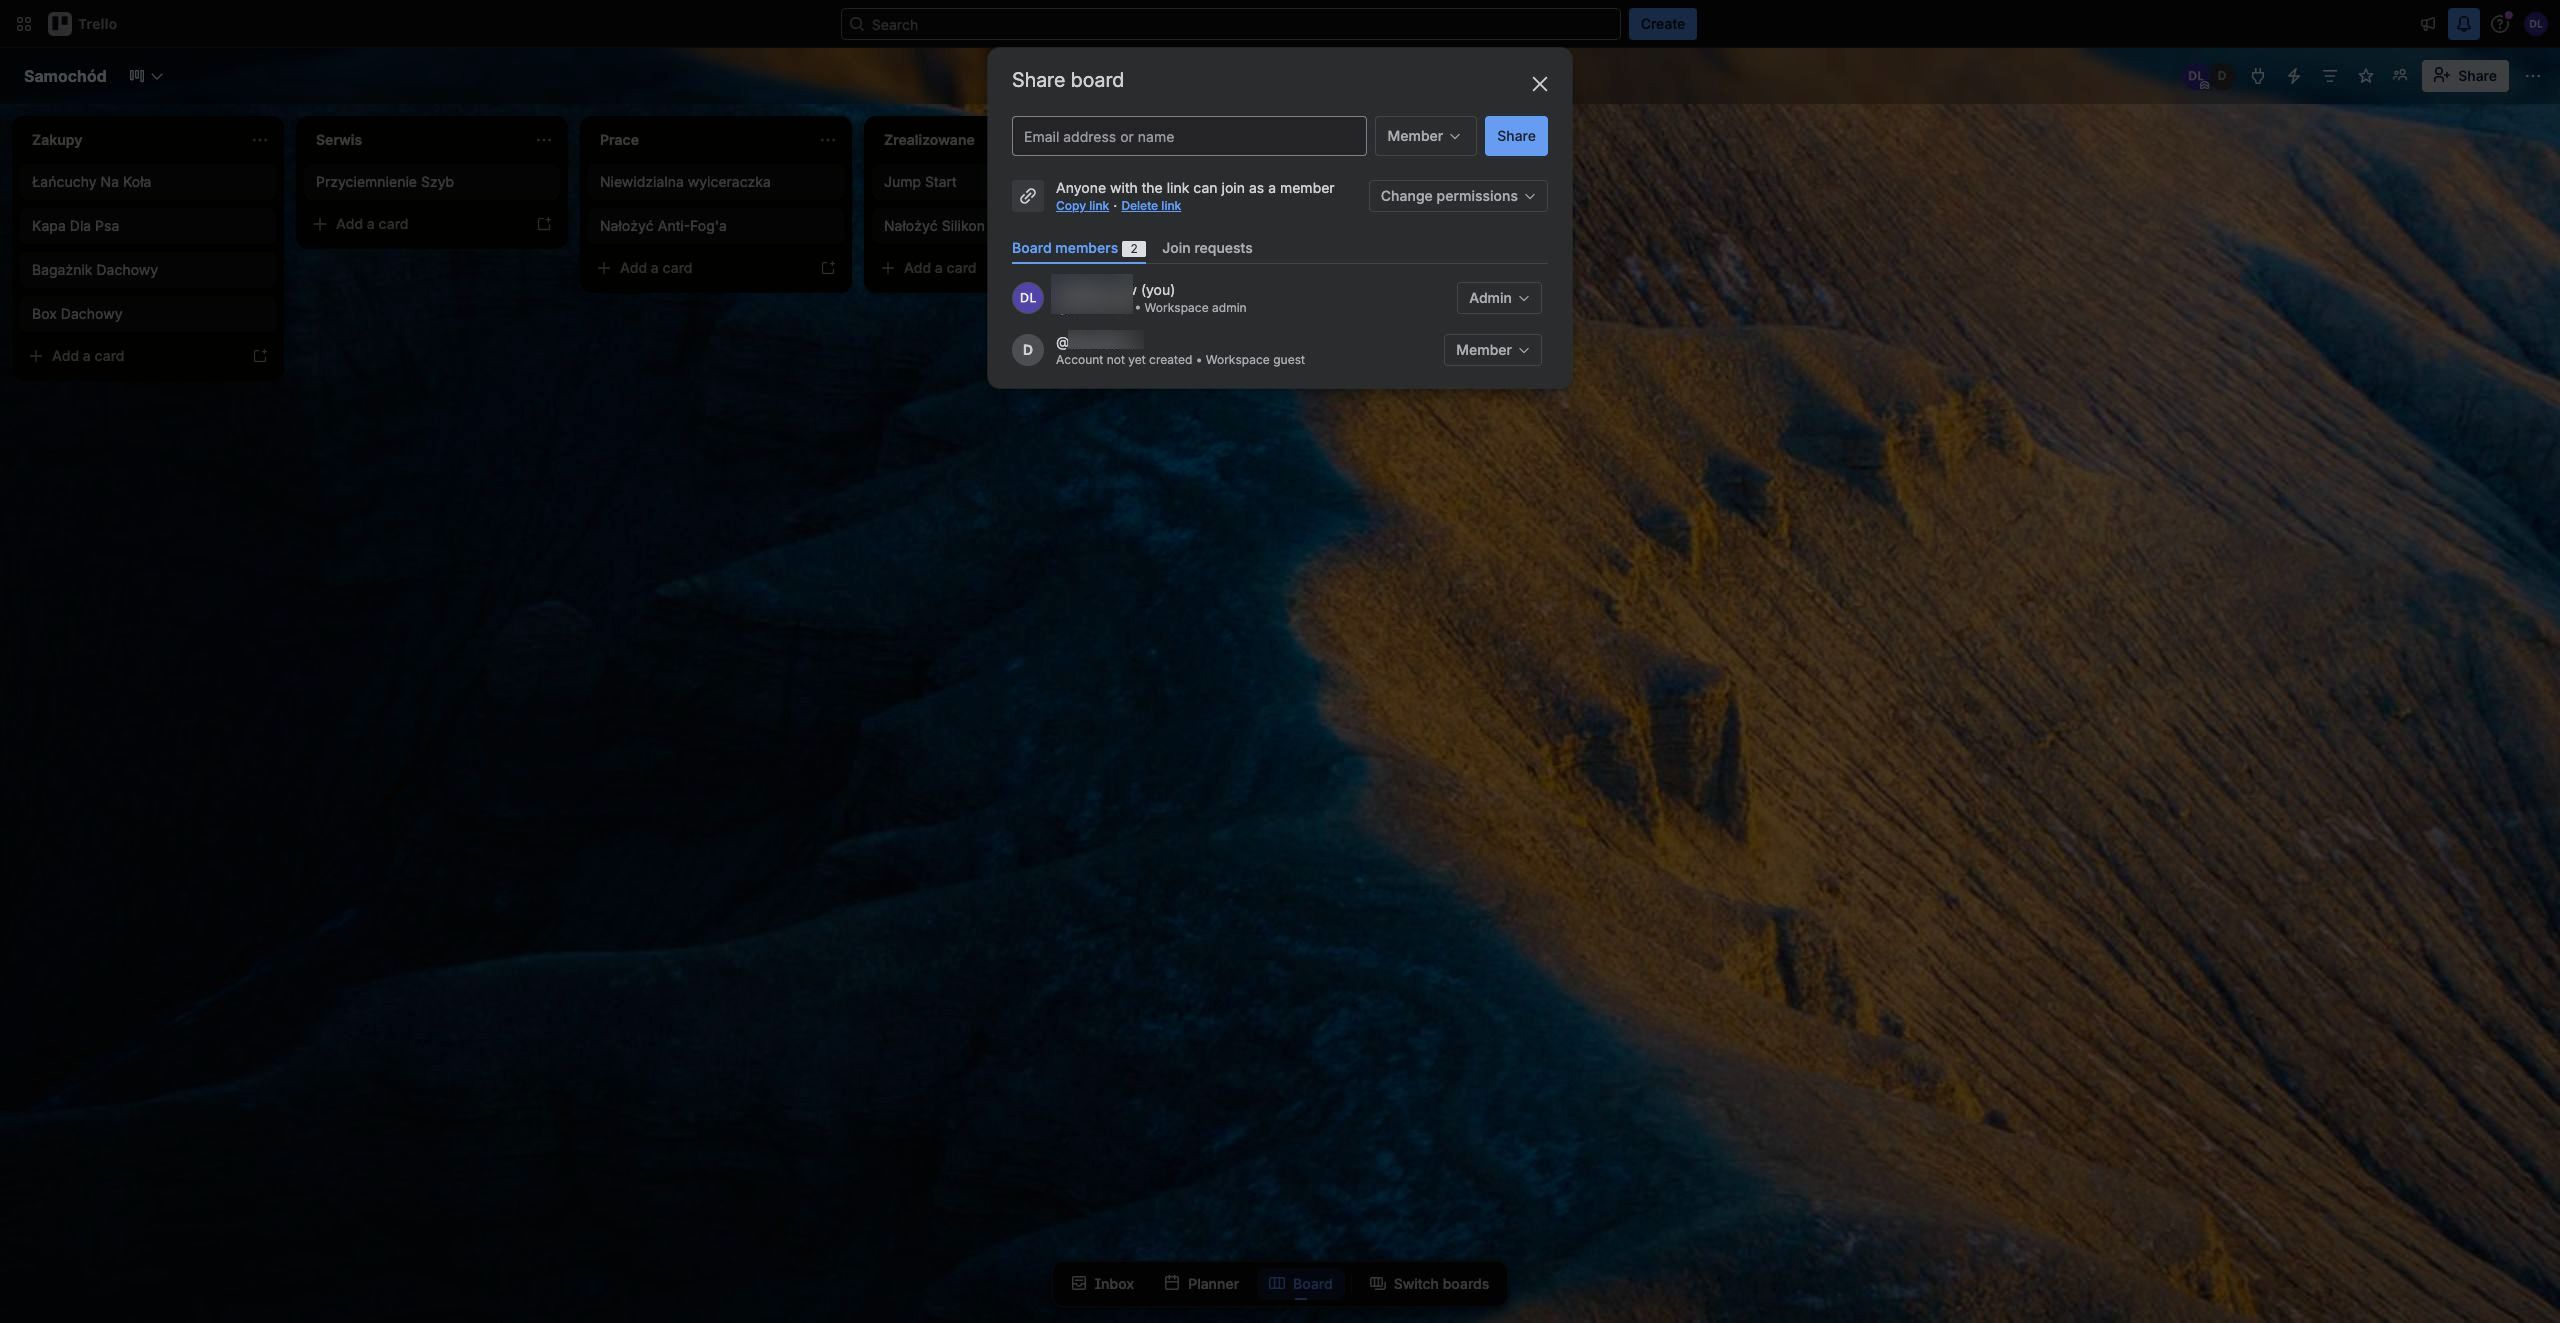Open the DL account avatar in top bar
2560x1323 pixels.
coord(2535,24)
